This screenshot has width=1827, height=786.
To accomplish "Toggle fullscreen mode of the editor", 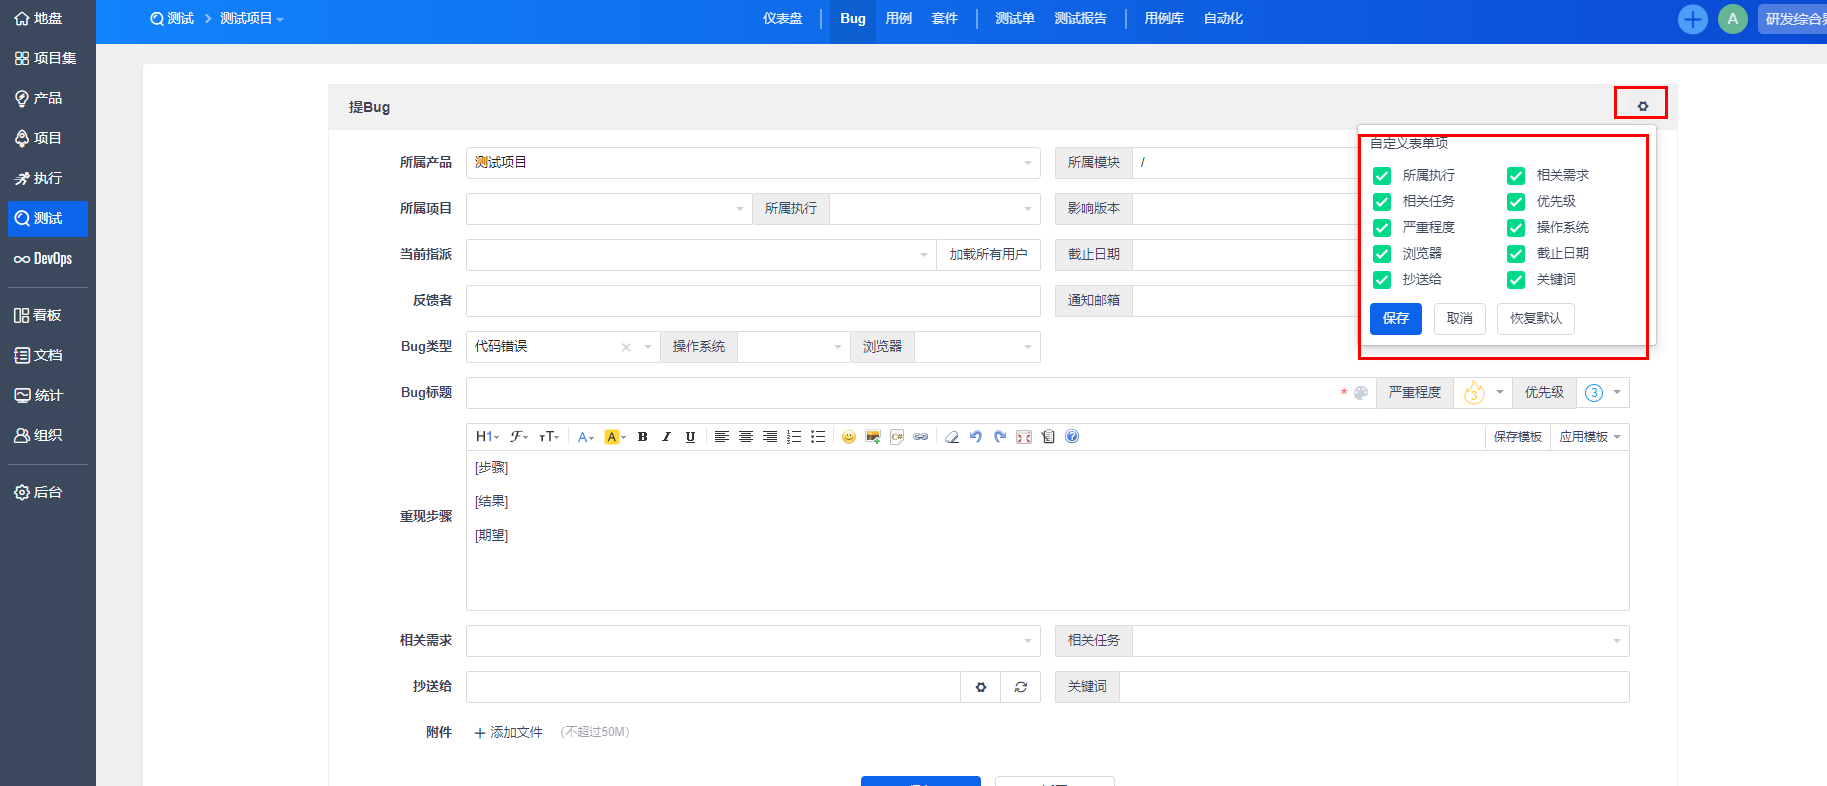I will [x=1024, y=437].
